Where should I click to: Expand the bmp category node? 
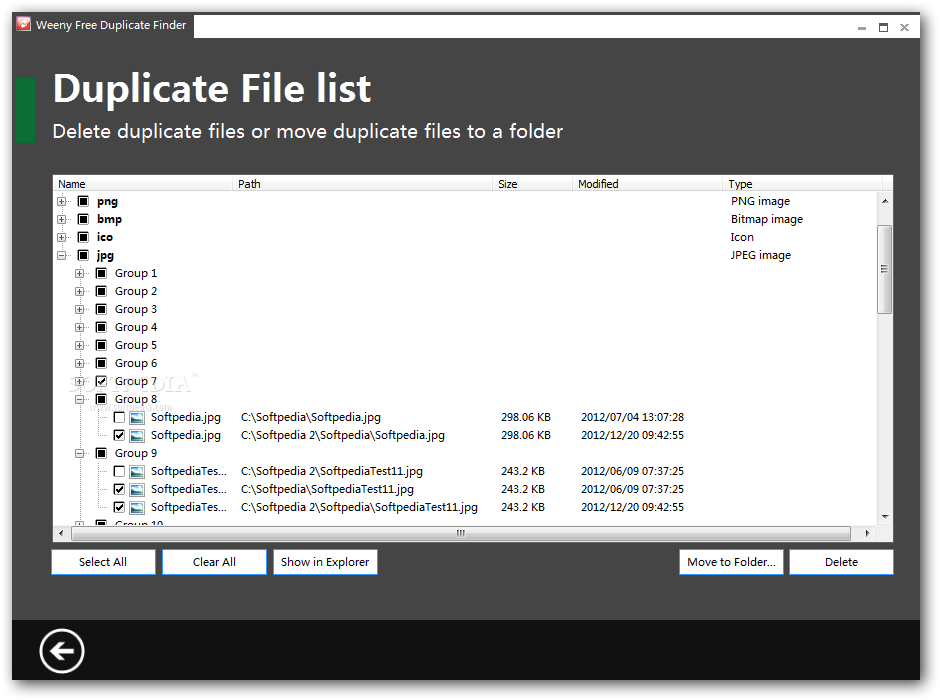(x=62, y=219)
